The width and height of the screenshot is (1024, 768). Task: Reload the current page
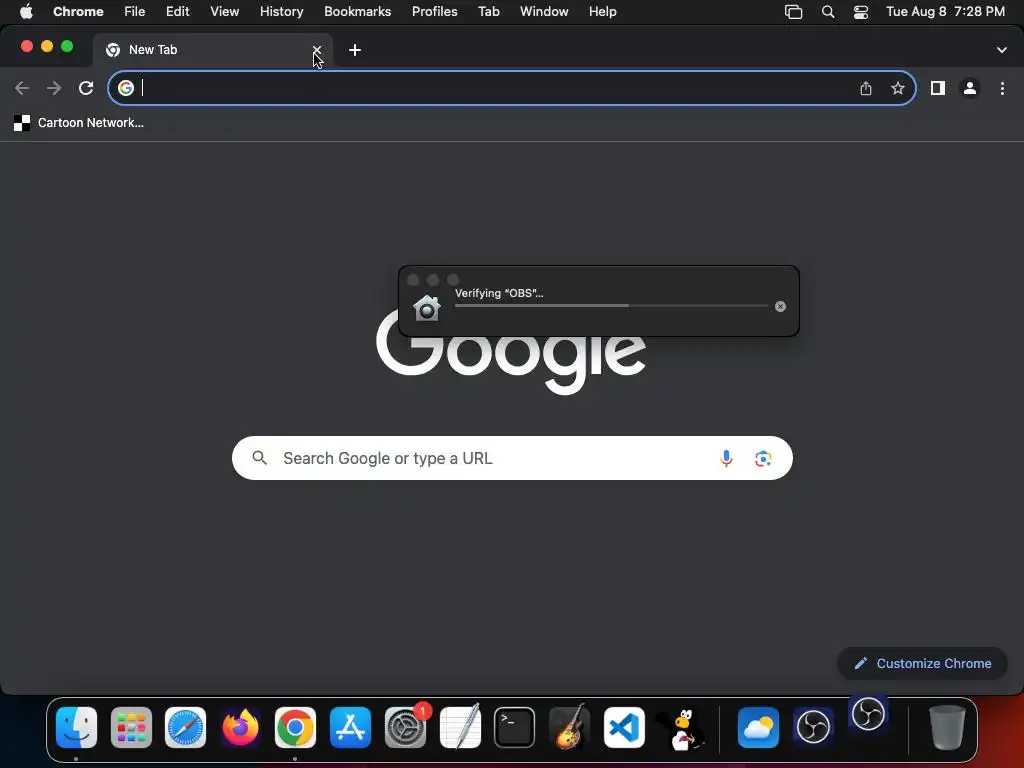(86, 88)
